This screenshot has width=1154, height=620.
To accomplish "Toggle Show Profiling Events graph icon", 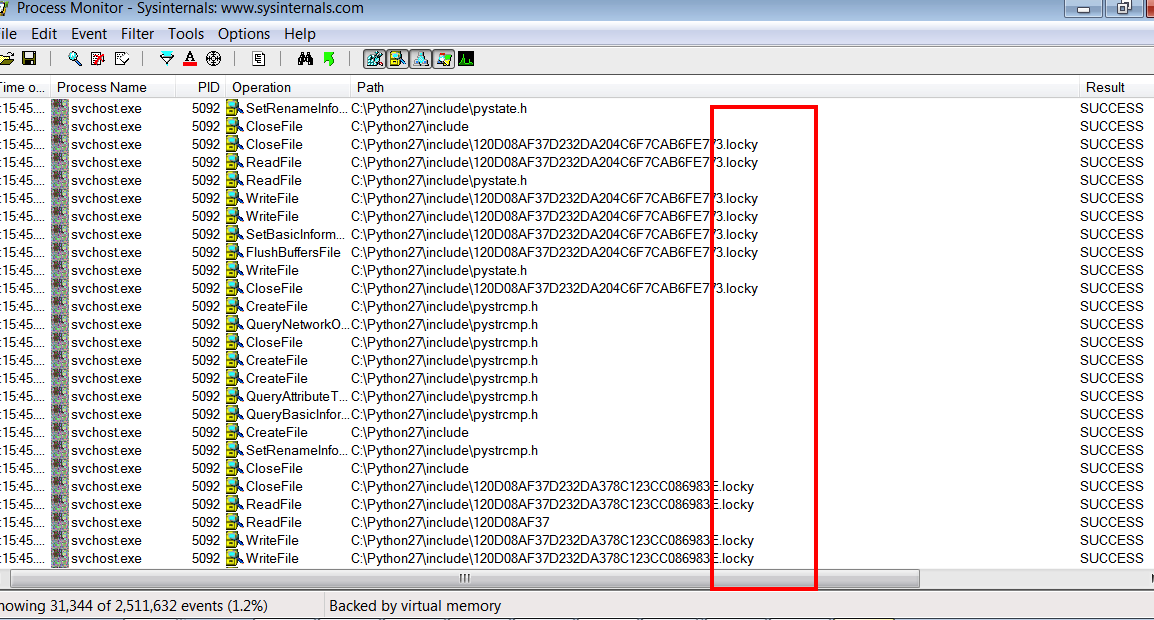I will click(x=466, y=59).
